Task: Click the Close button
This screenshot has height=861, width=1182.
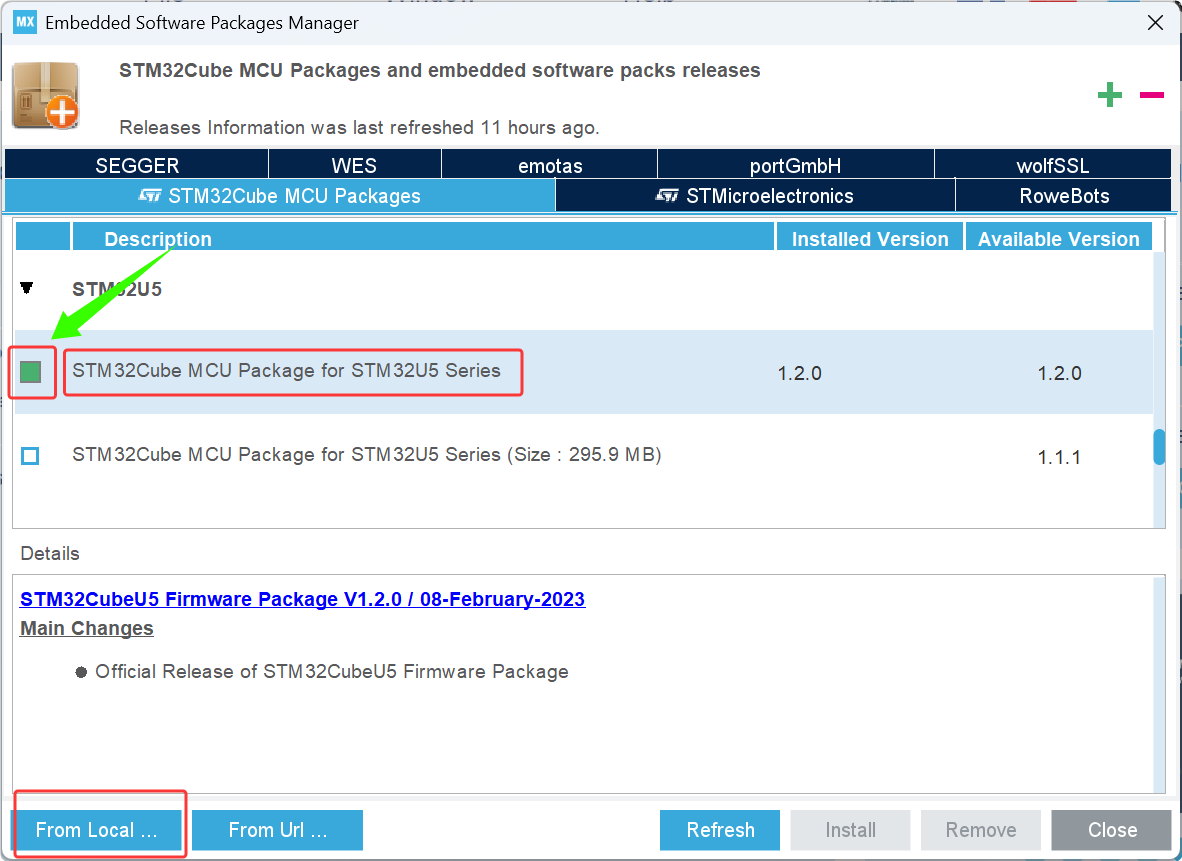Action: [x=1112, y=830]
